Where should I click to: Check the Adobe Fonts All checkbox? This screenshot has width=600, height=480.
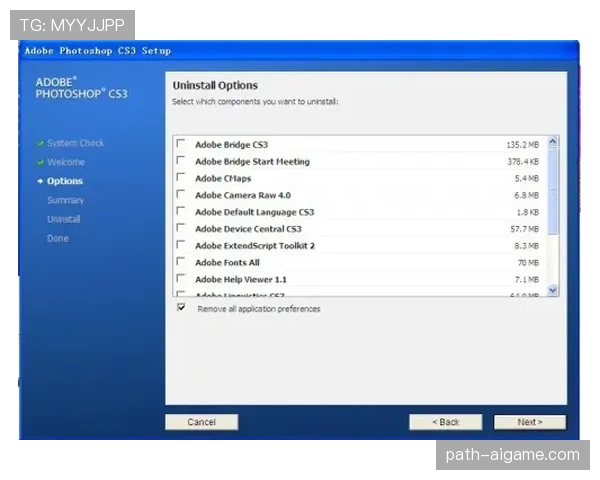click(x=181, y=261)
